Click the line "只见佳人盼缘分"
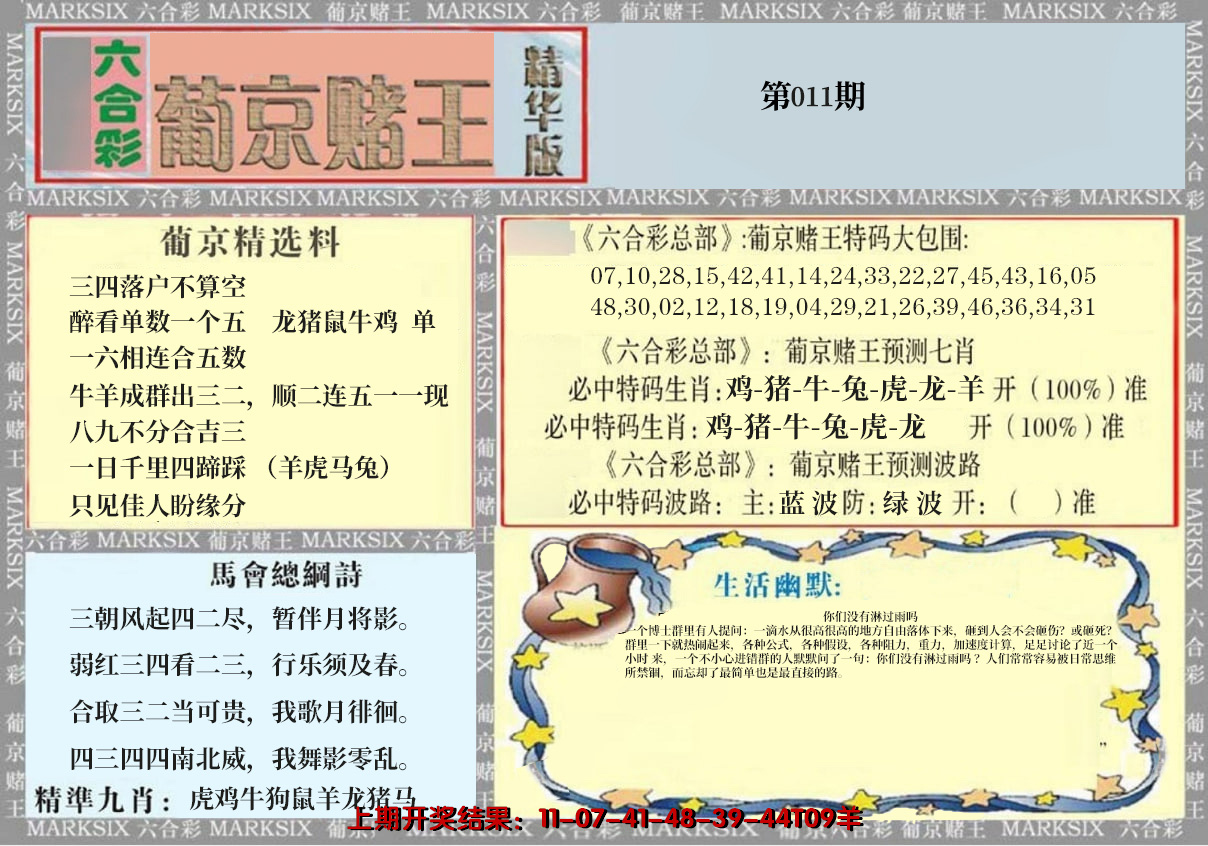The image size is (1208, 846). pyautogui.click(x=157, y=505)
